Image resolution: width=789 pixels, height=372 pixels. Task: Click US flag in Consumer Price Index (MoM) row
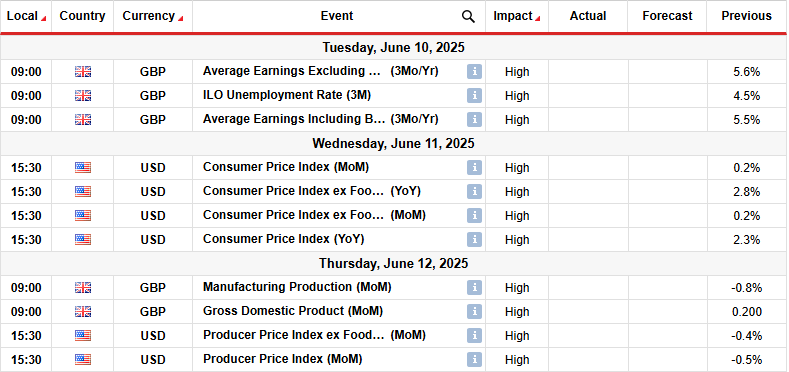pos(83,168)
